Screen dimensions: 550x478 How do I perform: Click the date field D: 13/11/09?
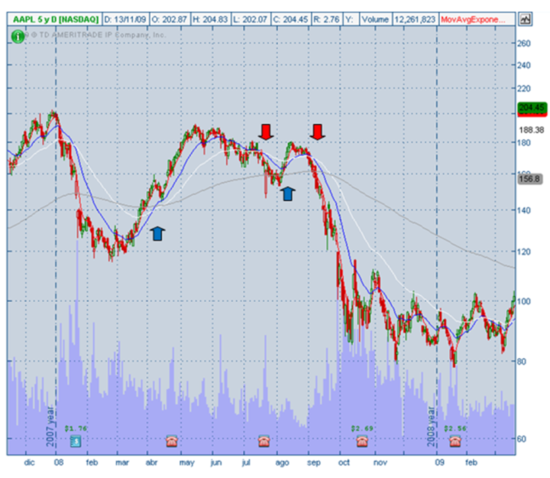click(x=126, y=19)
